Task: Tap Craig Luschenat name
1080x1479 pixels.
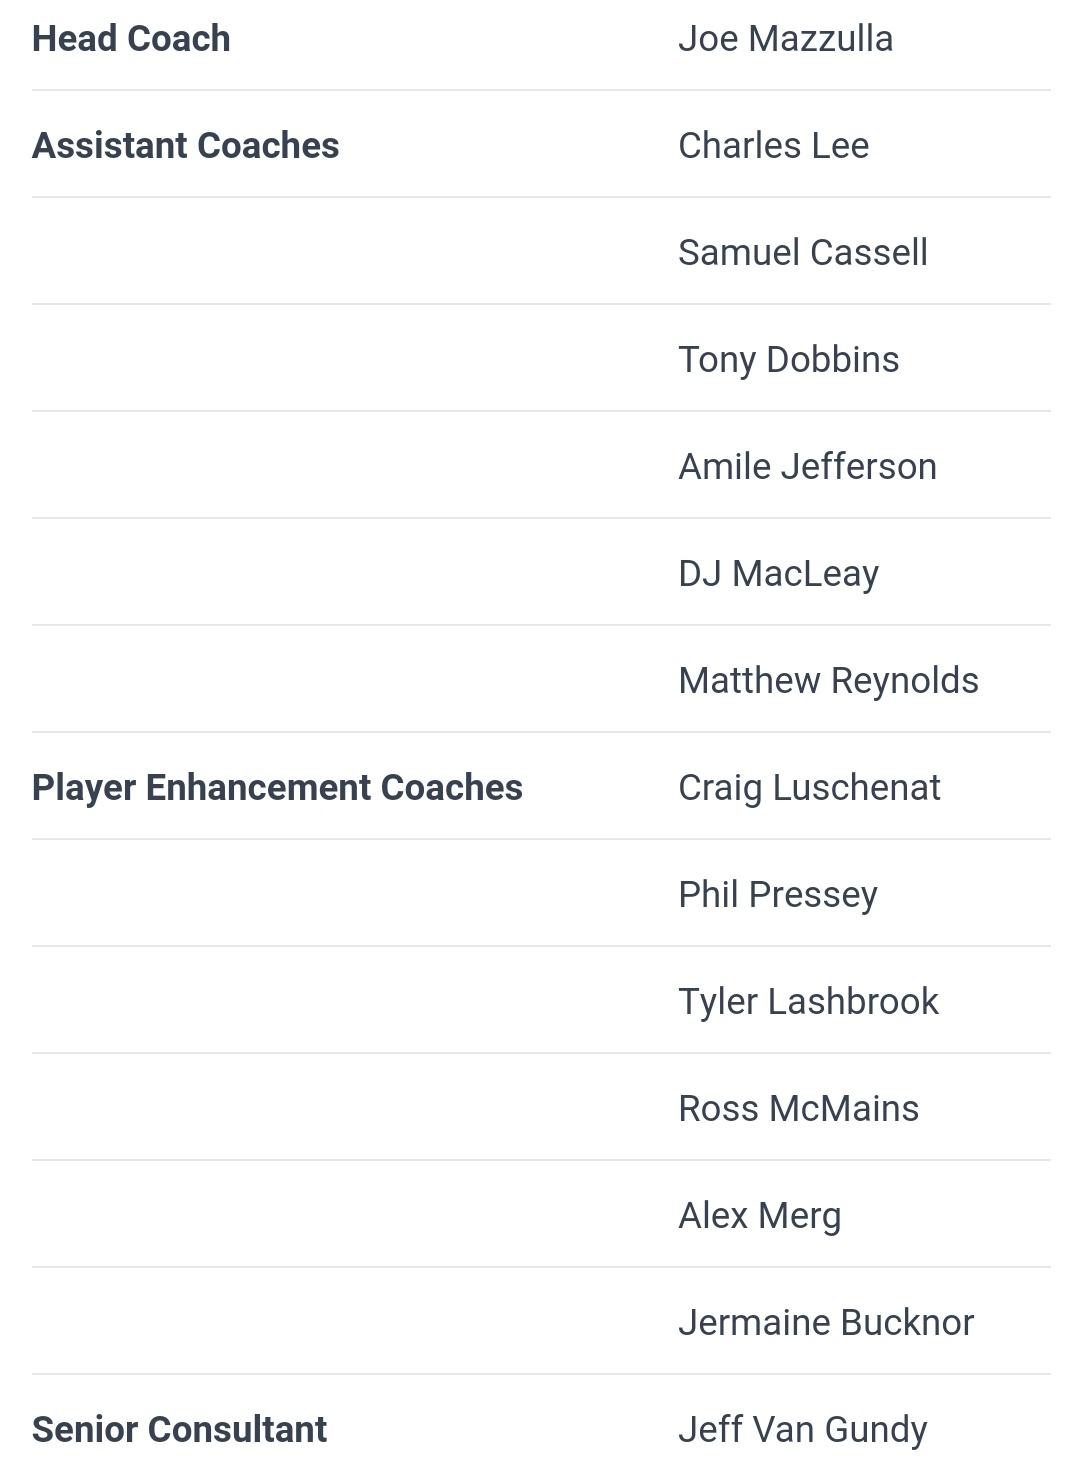Action: tap(809, 788)
